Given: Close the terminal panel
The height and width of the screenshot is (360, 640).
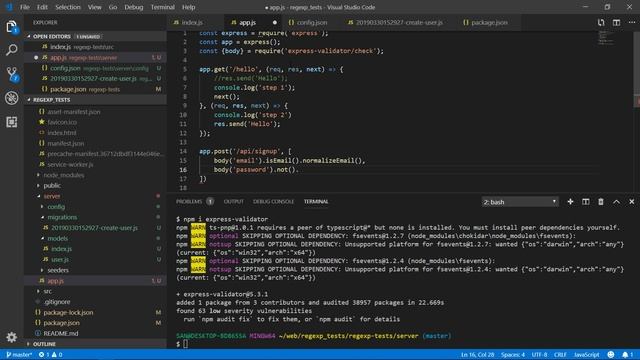Looking at the screenshot, I should [x=632, y=202].
